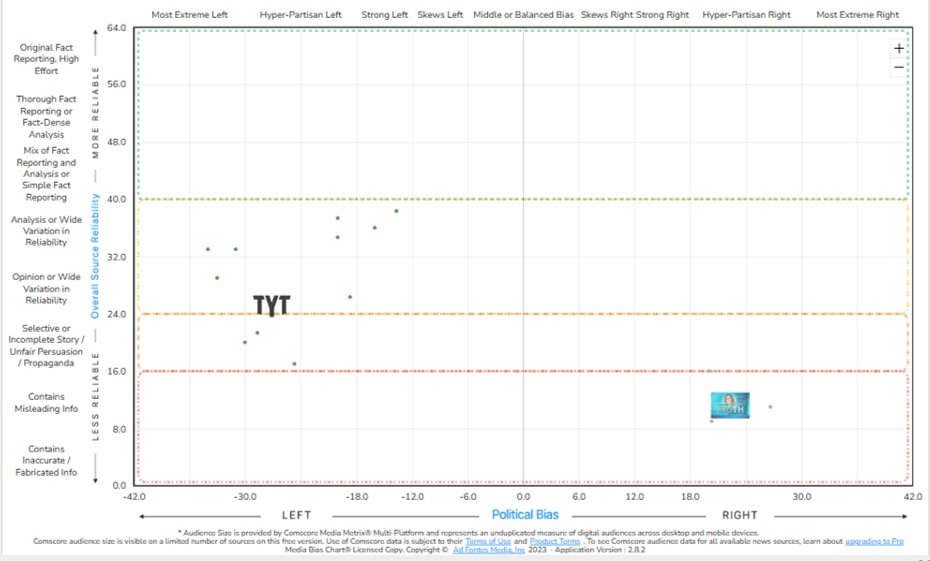Click the Most Extreme Left column header
The width and height of the screenshot is (930, 561).
click(189, 15)
